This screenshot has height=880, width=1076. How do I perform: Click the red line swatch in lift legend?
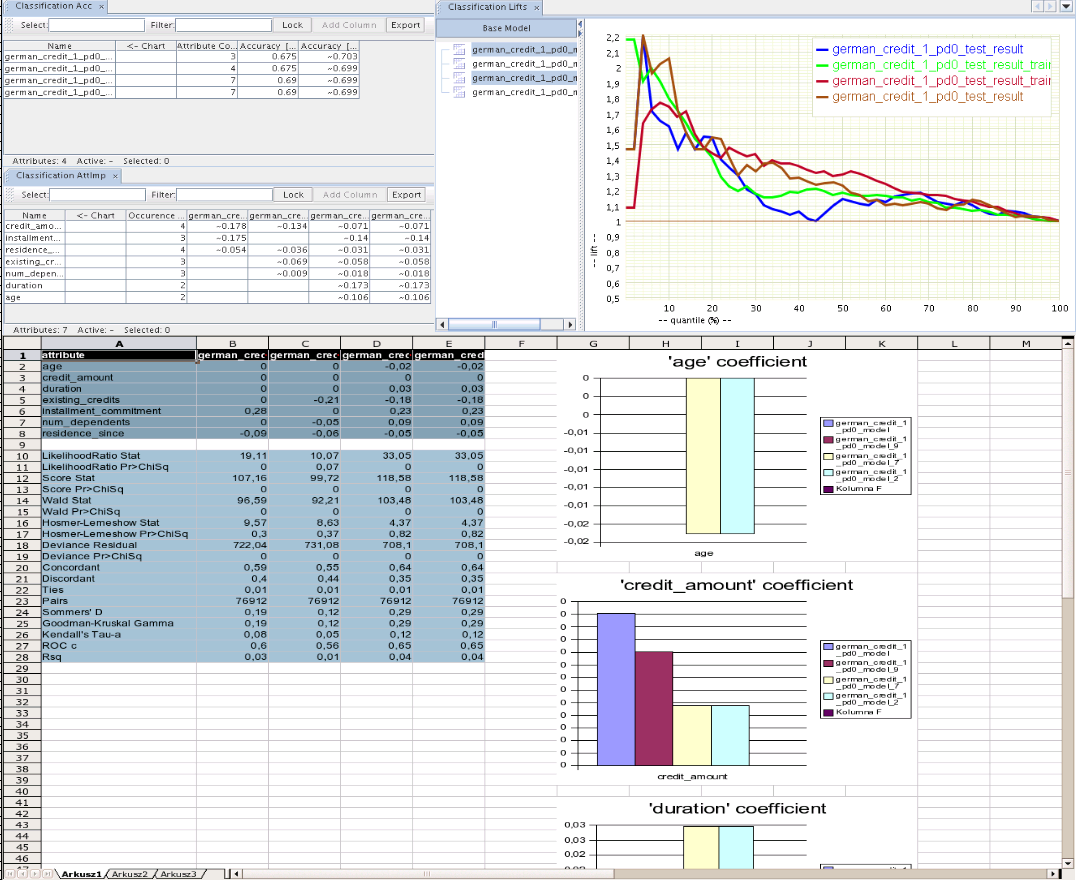coord(822,81)
